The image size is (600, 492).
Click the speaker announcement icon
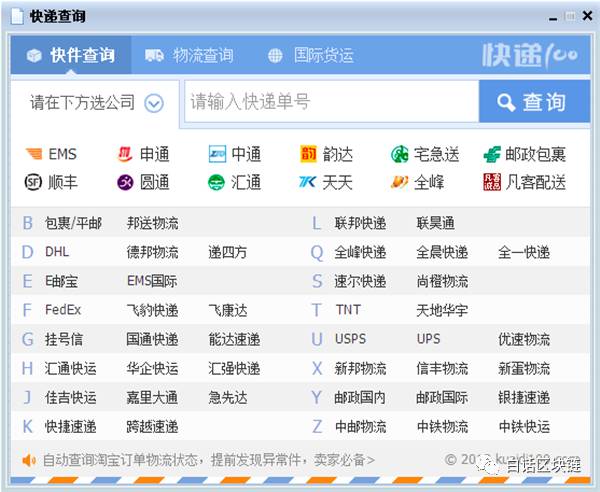[29, 460]
